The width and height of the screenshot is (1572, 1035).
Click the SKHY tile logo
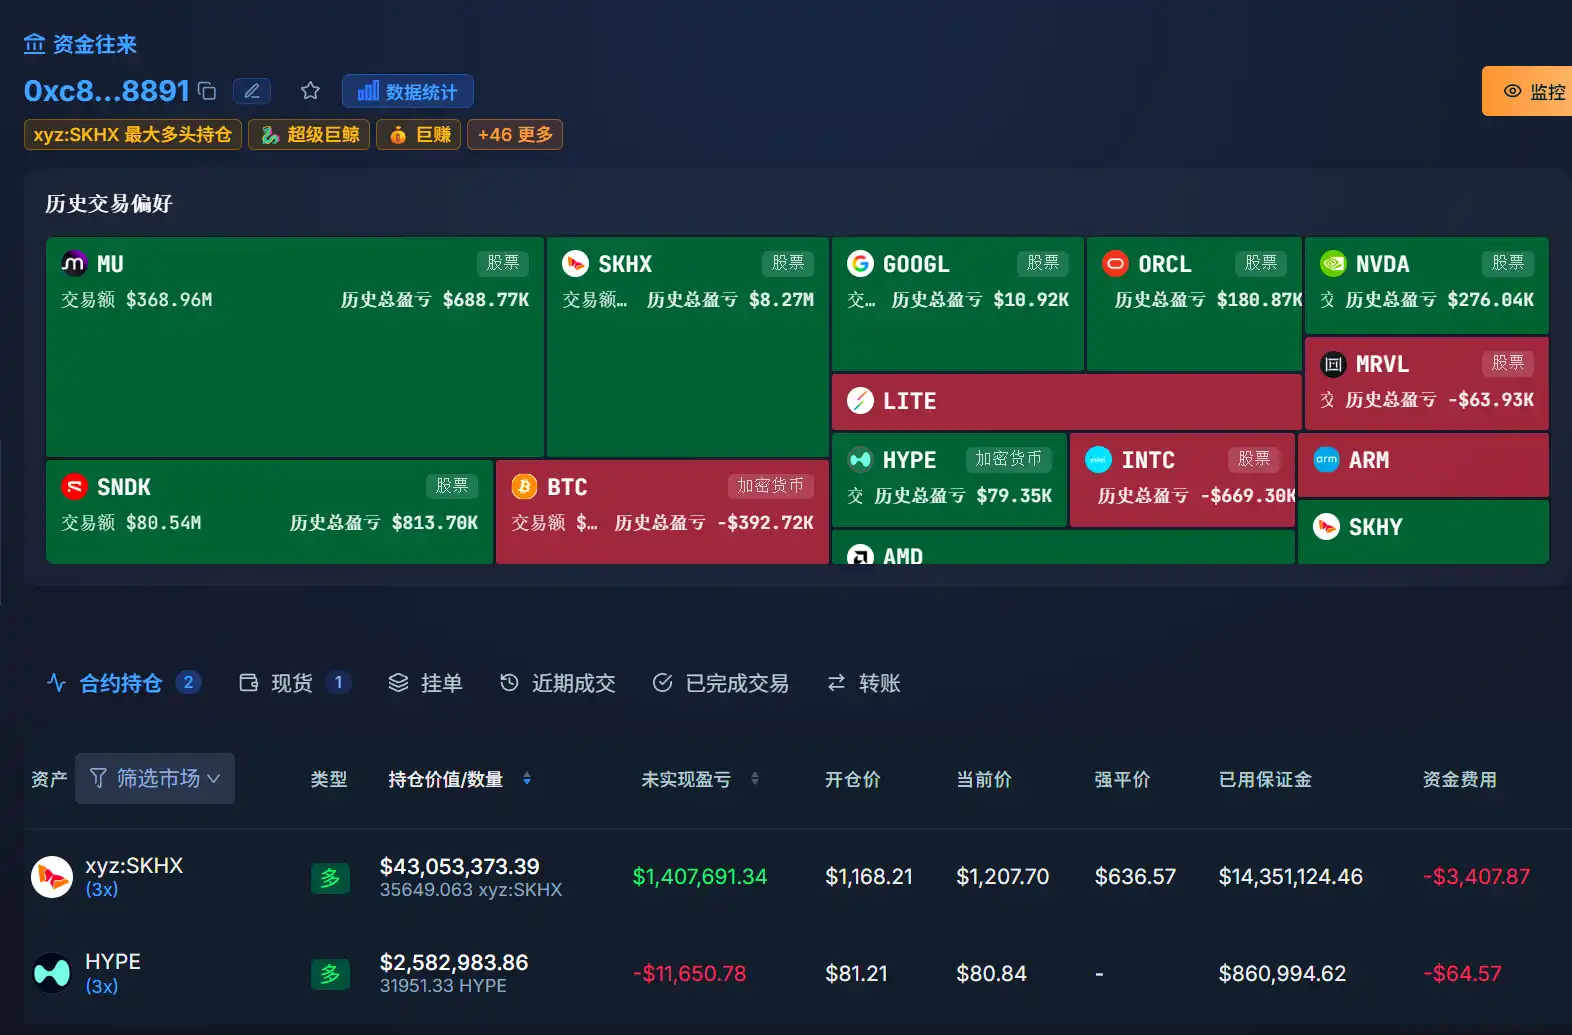tap(1326, 527)
